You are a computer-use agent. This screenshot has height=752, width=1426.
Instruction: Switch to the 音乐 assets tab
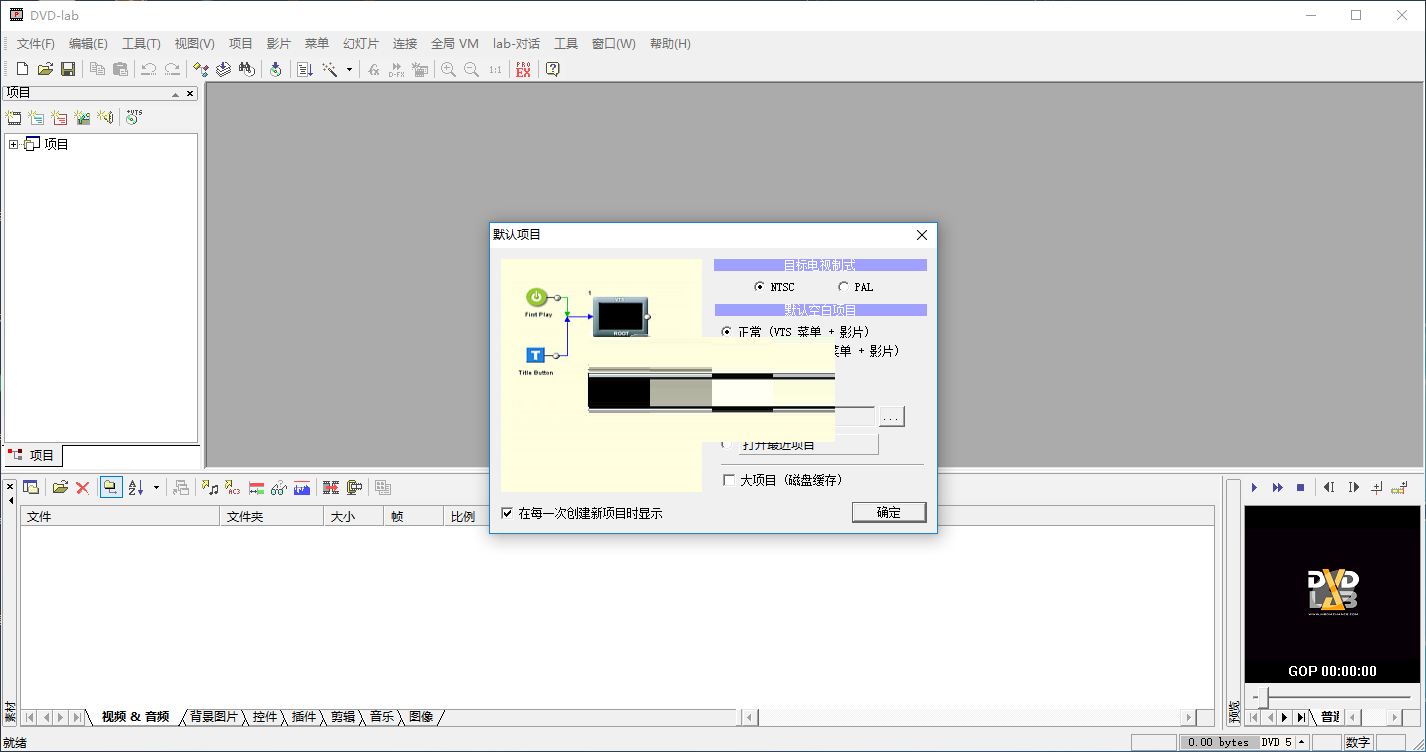coord(381,717)
